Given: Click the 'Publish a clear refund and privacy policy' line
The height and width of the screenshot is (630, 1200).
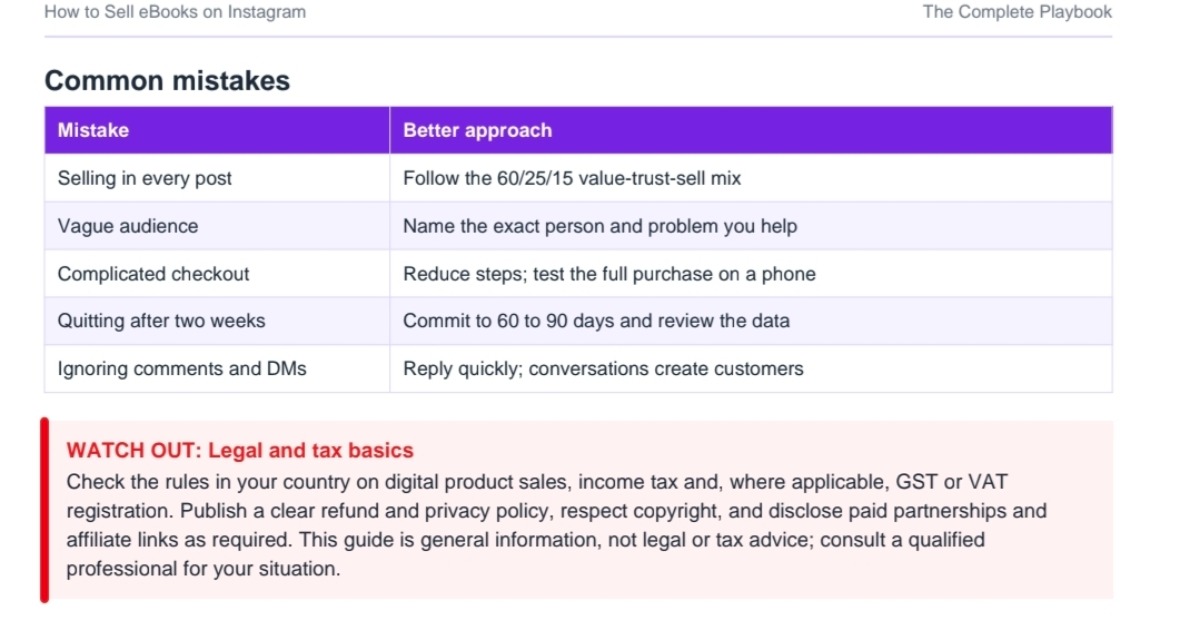Looking at the screenshot, I should coord(556,511).
